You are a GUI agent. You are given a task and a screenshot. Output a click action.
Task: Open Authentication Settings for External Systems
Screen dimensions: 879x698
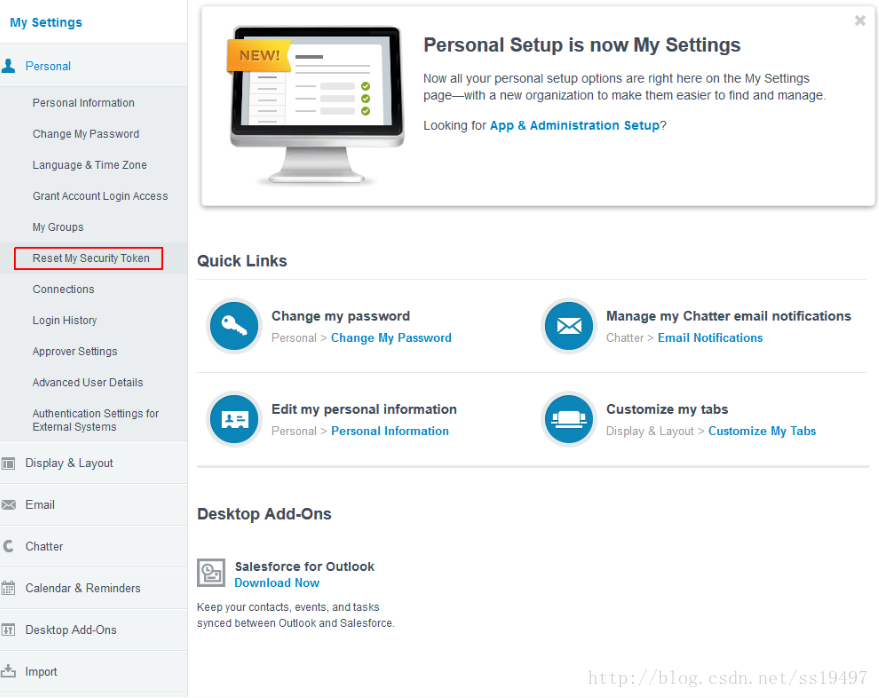point(96,420)
